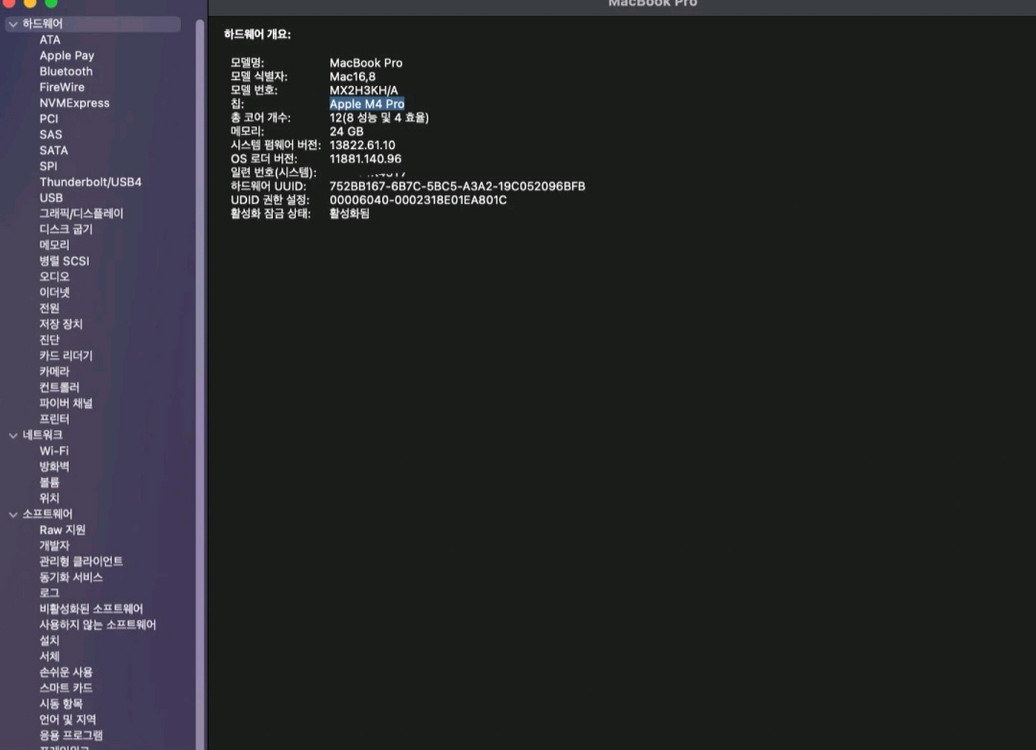
Task: Open 응용 프로그램 under 소프트웨어
Action: click(70, 736)
